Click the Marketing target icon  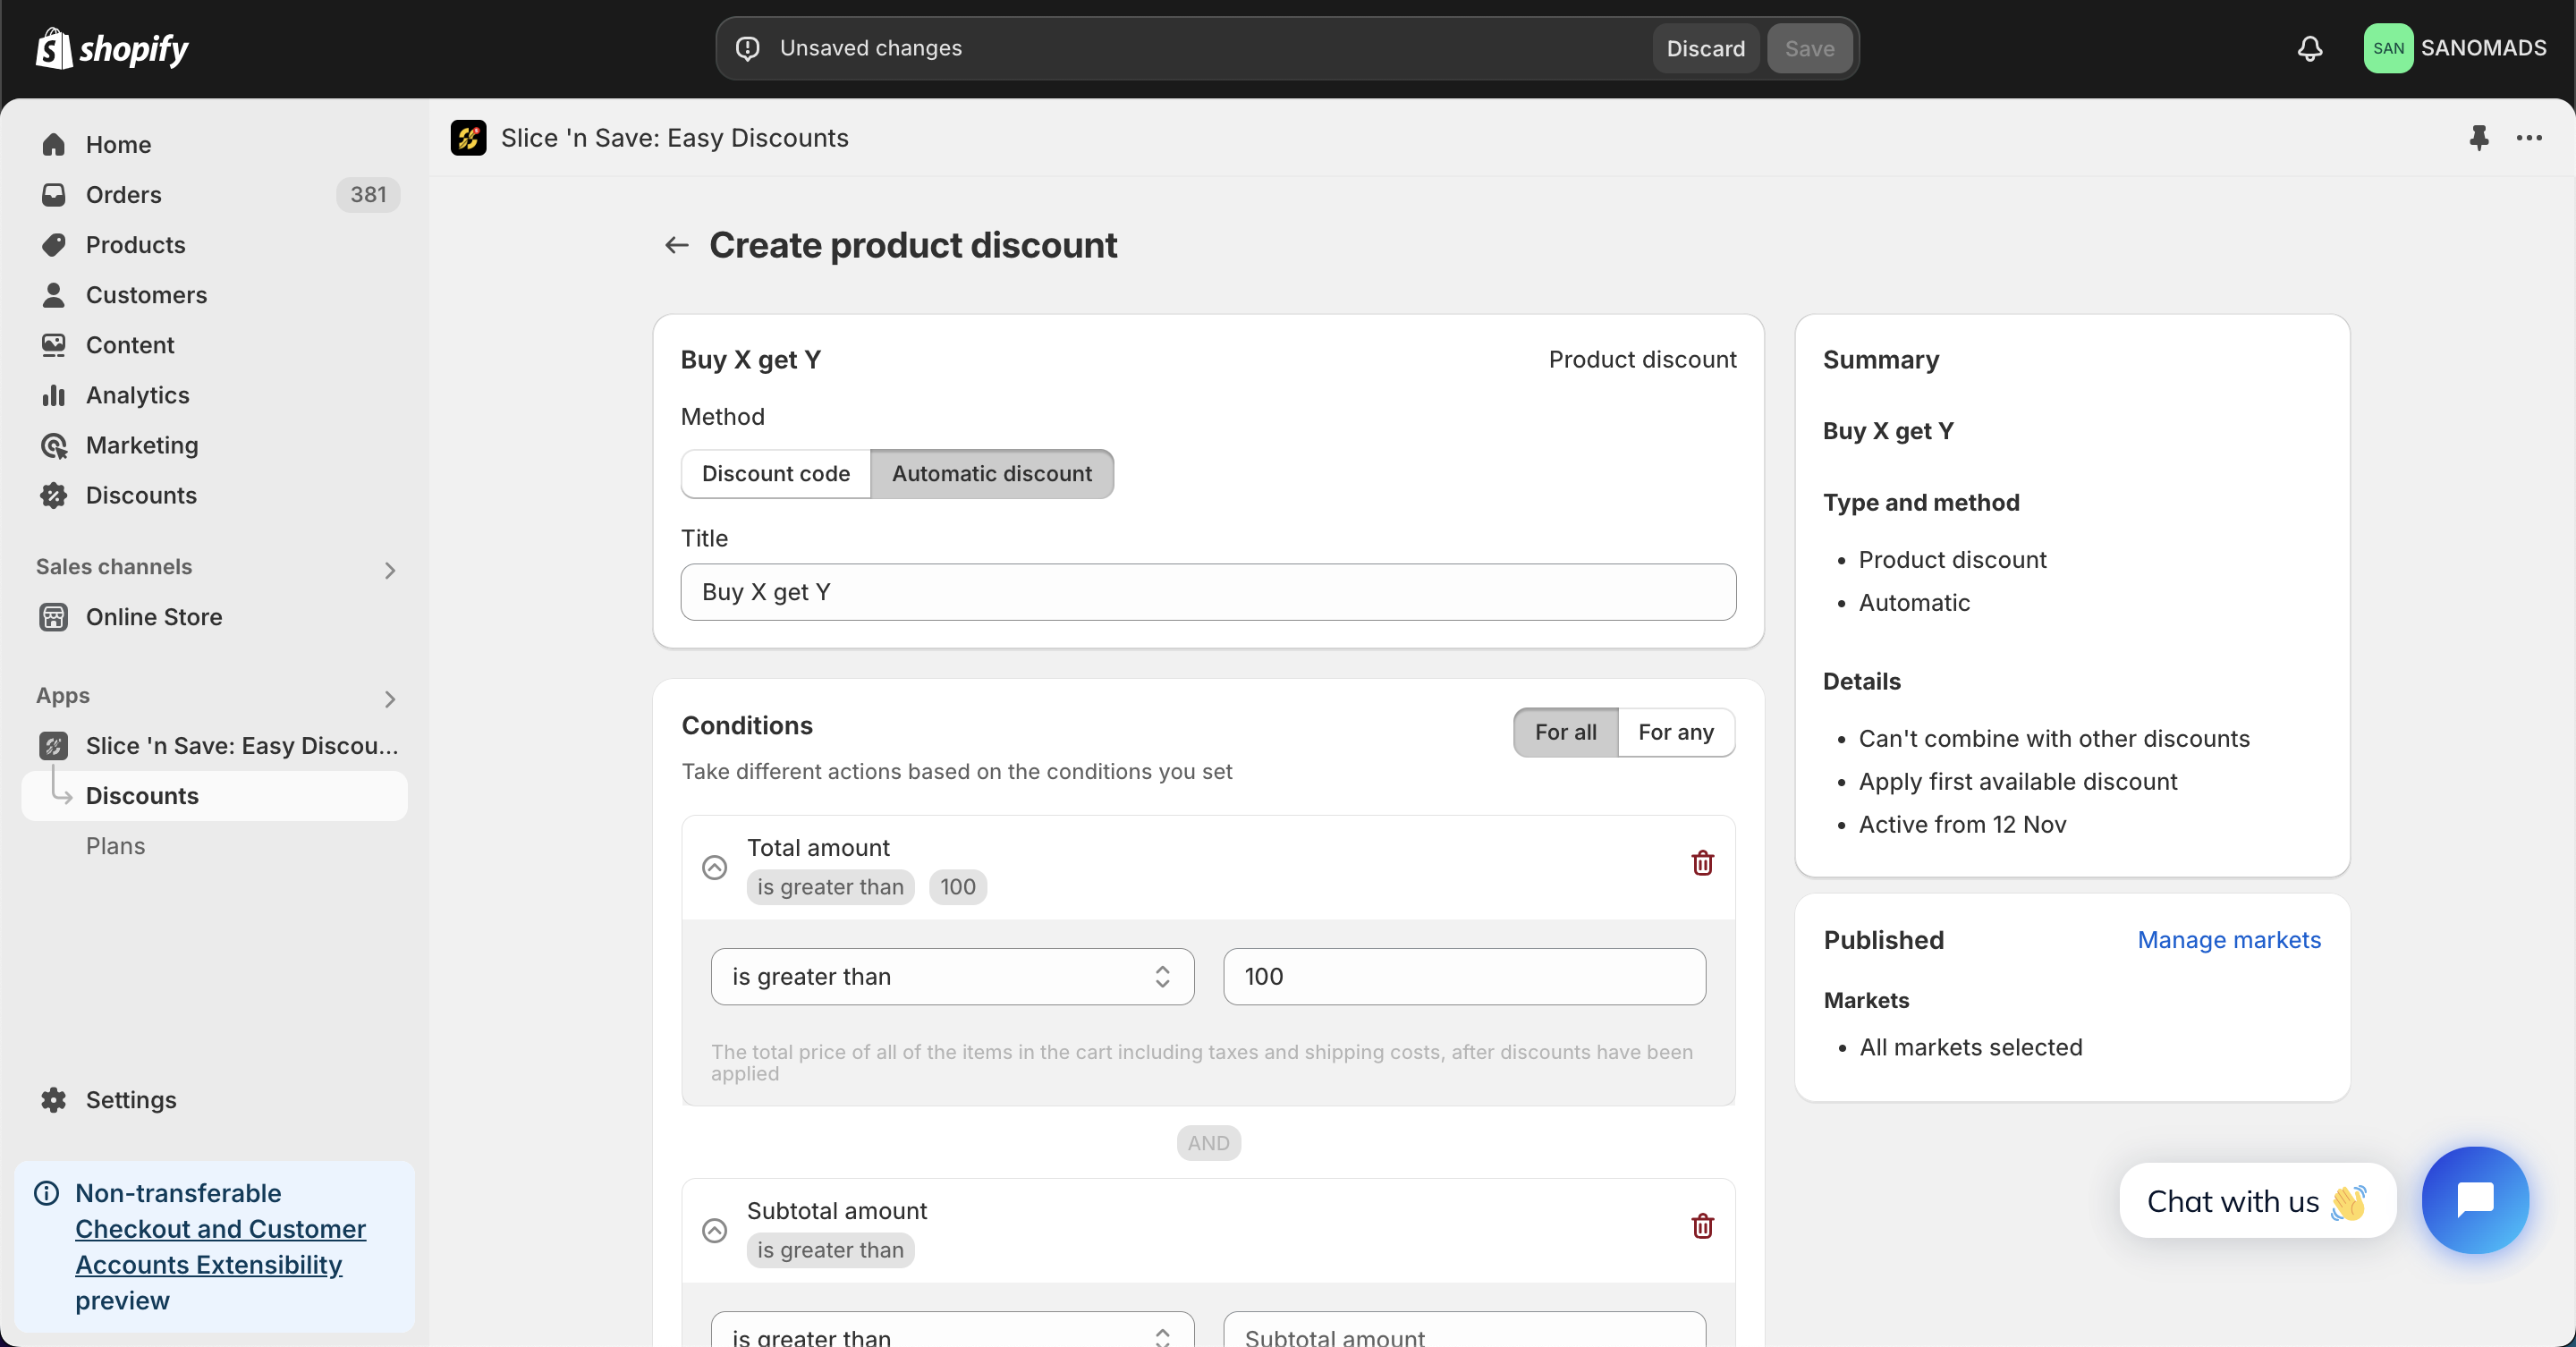54,445
